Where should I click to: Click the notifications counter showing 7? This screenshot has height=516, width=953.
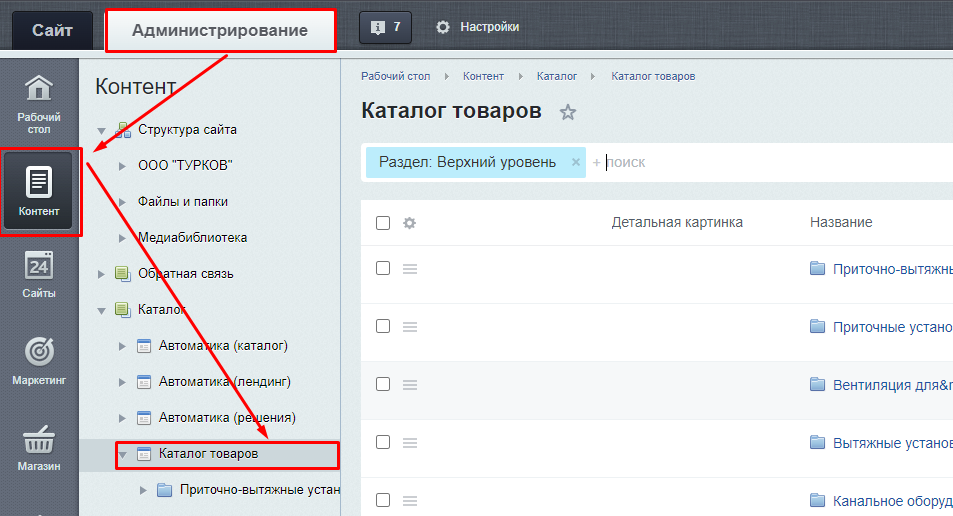(x=385, y=27)
